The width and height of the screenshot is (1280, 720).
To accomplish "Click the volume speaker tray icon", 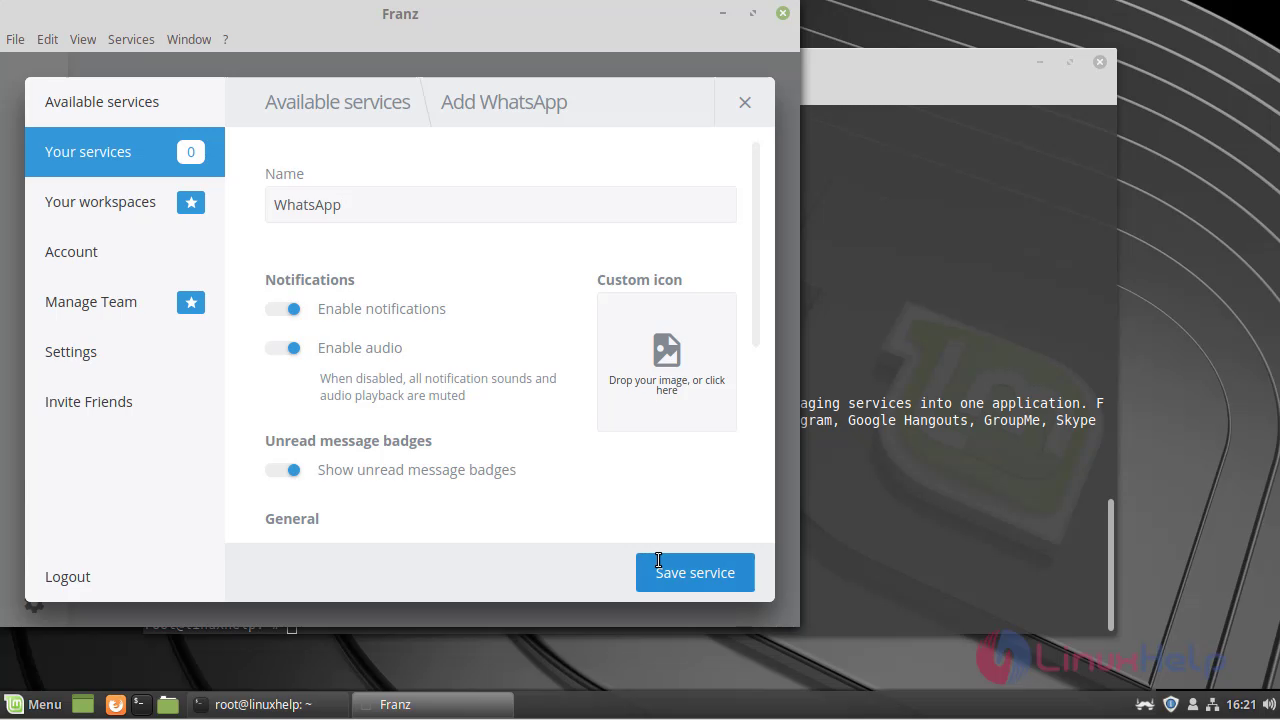I will (x=1269, y=704).
